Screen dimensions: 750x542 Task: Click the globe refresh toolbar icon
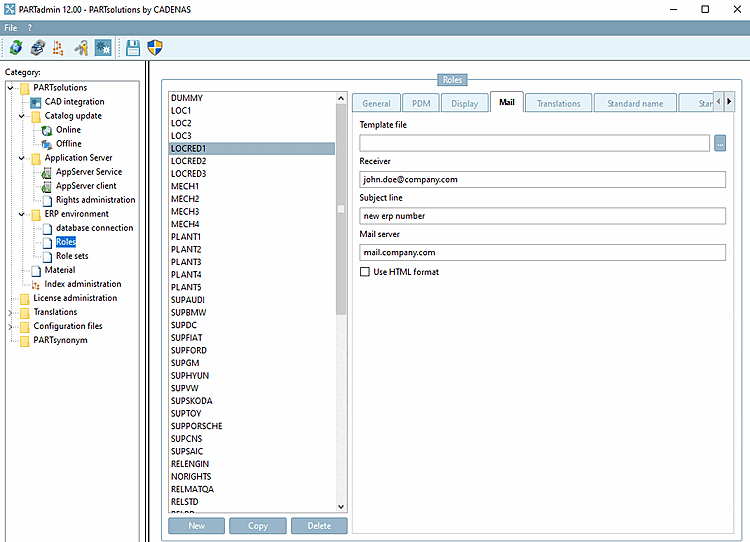pos(16,47)
